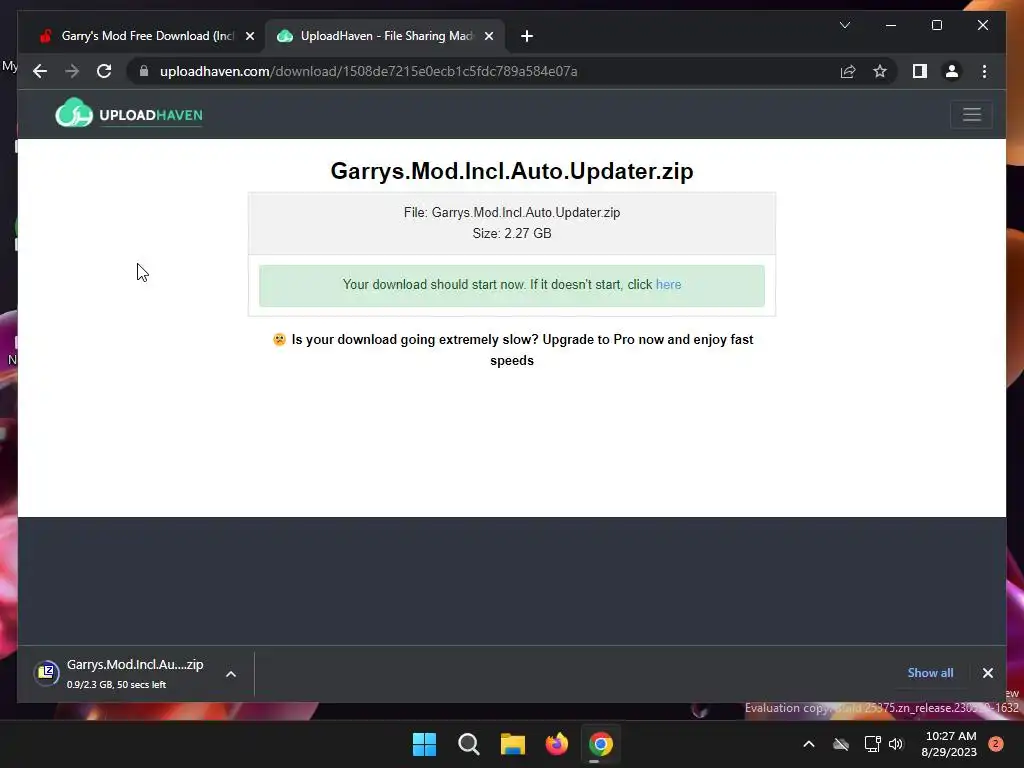Image resolution: width=1024 pixels, height=768 pixels.
Task: Open Chrome side panel
Action: coord(920,71)
